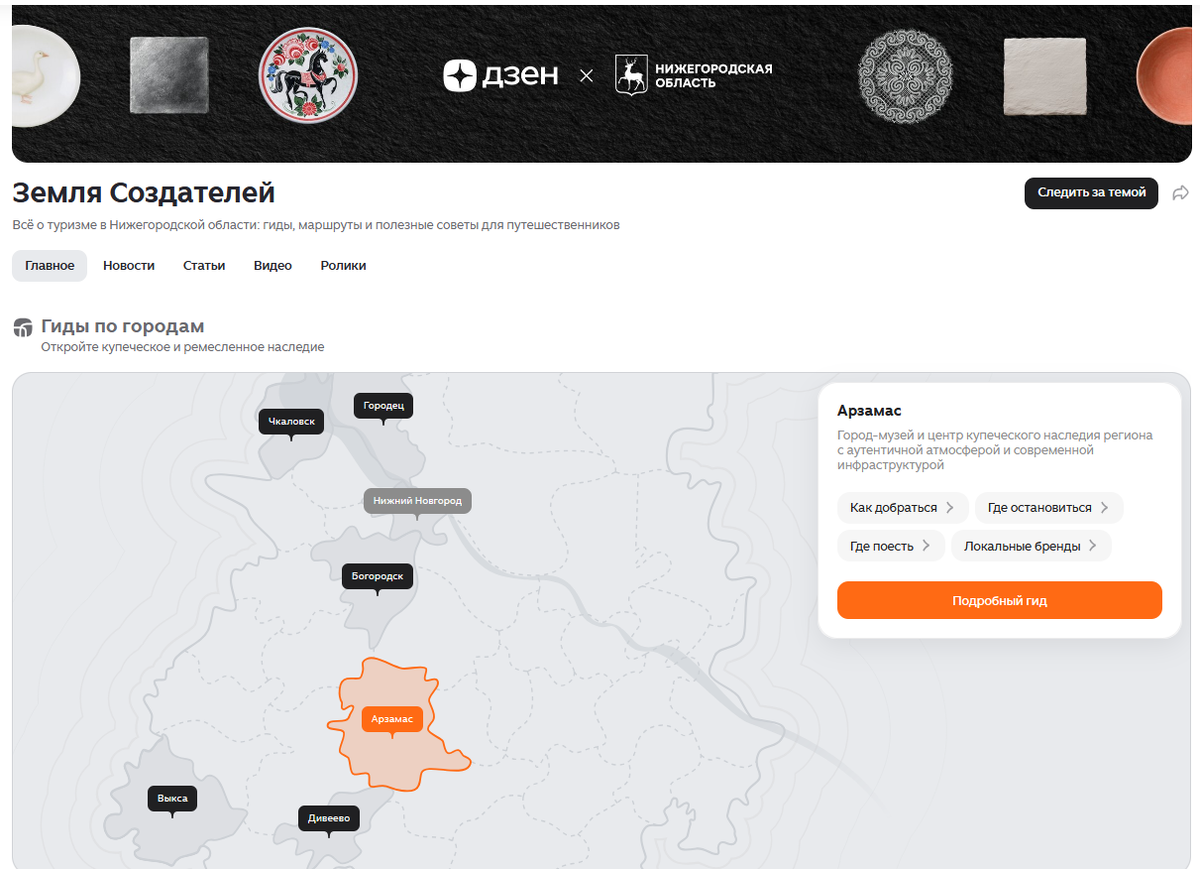Click subtitle Откройте купеческое и ремесленное наследие
Viewport: 1200px width, 869px height.
click(x=183, y=347)
